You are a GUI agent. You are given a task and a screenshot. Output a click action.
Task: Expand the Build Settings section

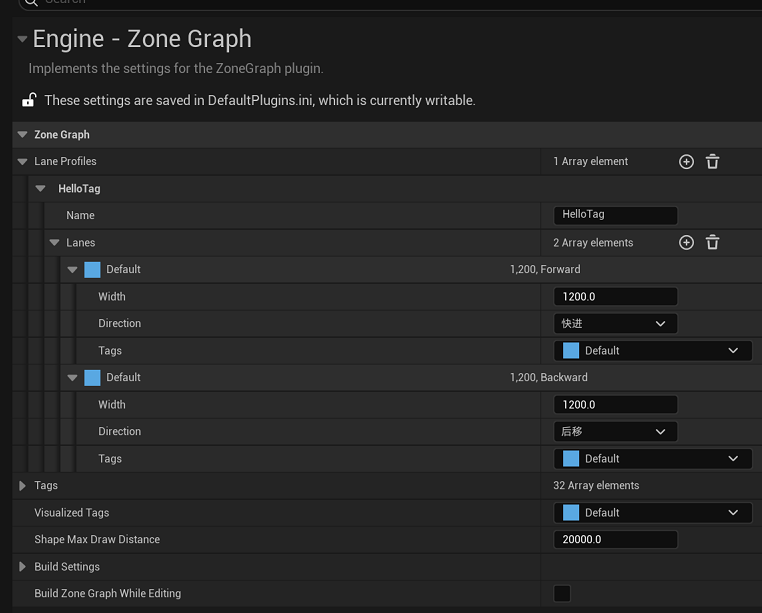[23, 567]
